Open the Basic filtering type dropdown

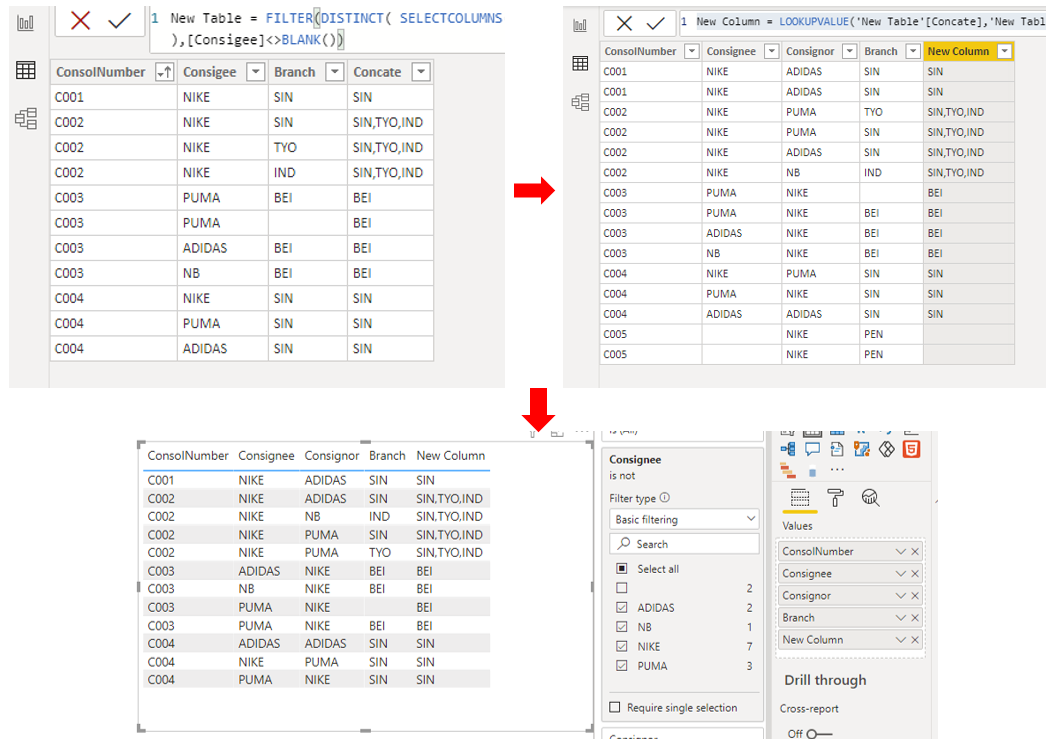pos(684,519)
